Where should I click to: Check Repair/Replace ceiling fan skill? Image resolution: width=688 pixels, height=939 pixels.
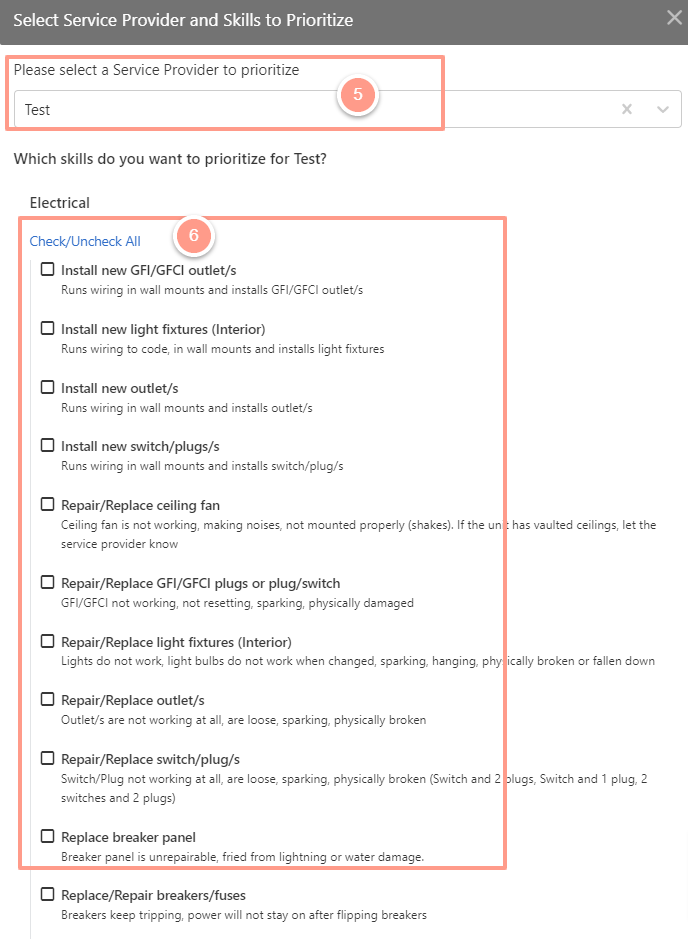pyautogui.click(x=47, y=504)
